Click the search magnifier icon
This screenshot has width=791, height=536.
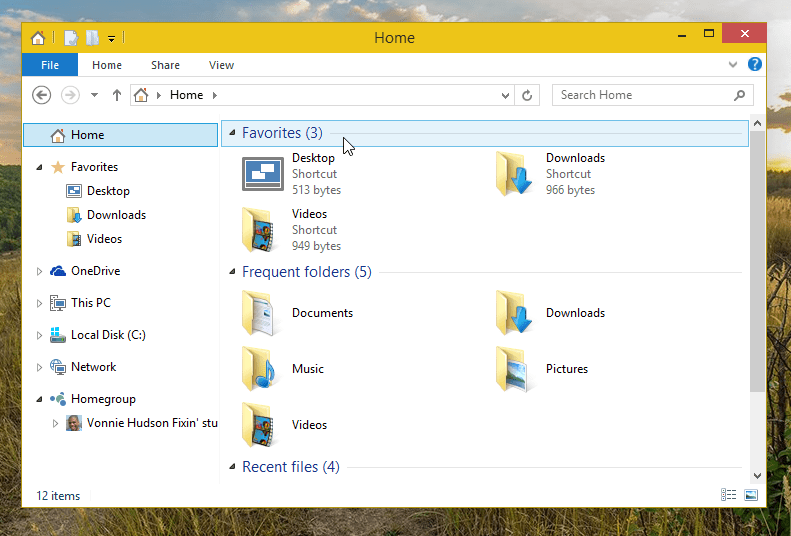click(739, 95)
